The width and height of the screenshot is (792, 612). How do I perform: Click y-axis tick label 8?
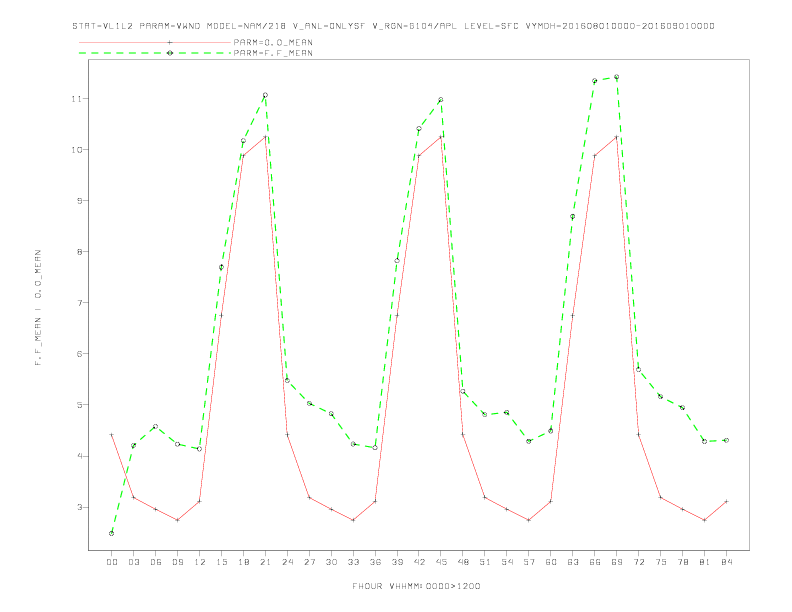79,251
